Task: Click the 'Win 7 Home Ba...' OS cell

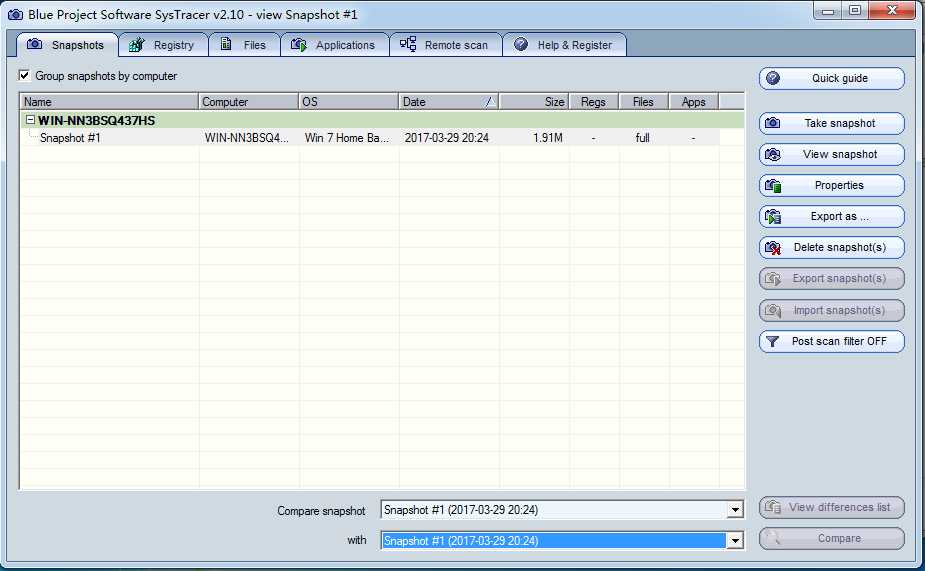Action: (x=347, y=138)
